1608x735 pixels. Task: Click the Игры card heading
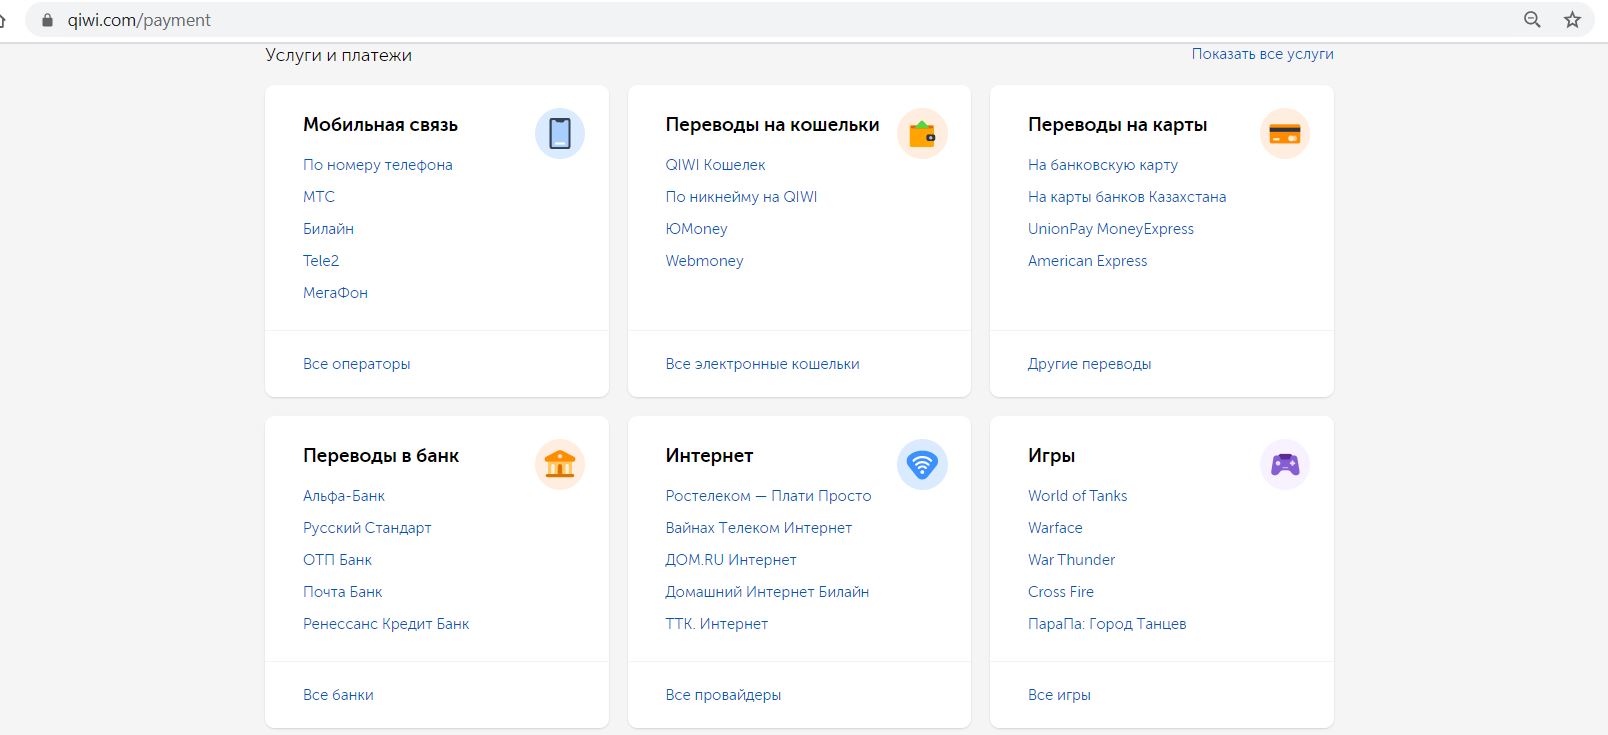tap(1051, 456)
